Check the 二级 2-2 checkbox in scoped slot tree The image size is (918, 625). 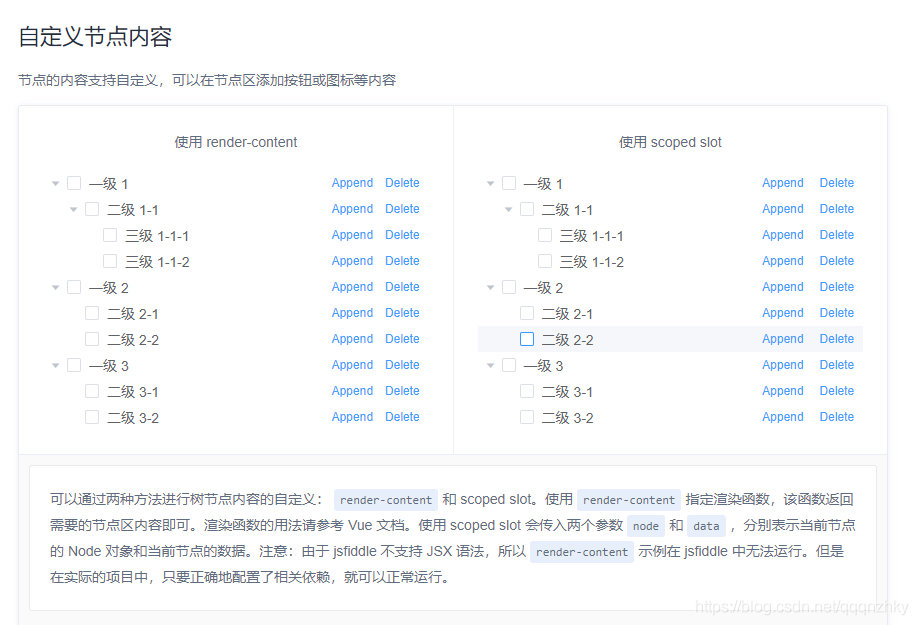tap(527, 339)
